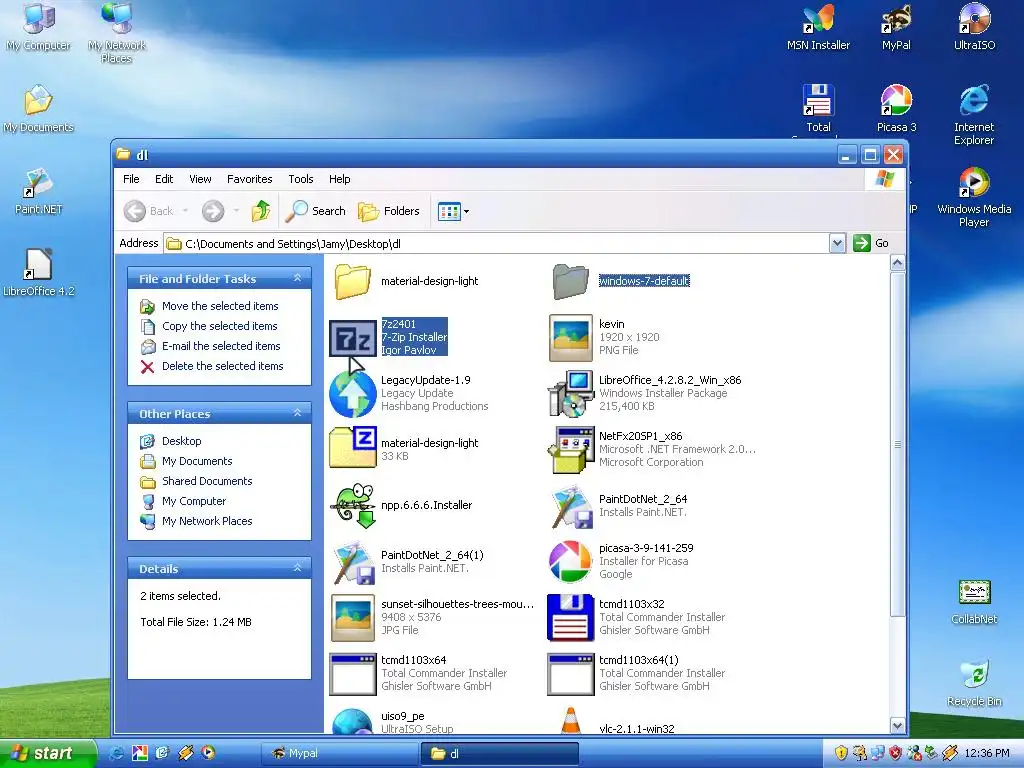Select the PaintDotNet_2_64(1) installer icon
This screenshot has height=768, width=1024.
coord(353,562)
